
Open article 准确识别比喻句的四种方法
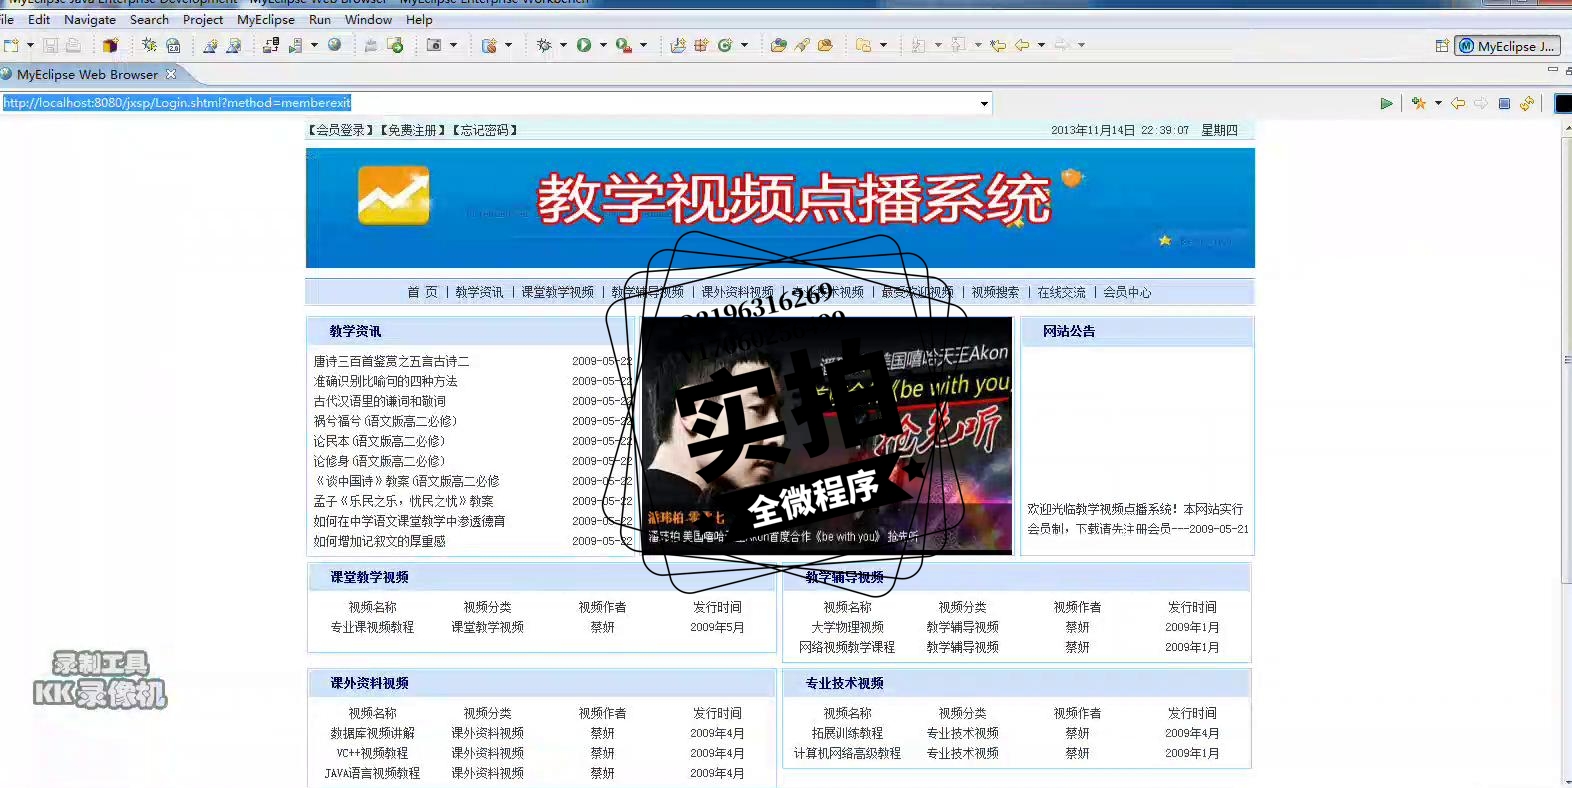tap(385, 381)
